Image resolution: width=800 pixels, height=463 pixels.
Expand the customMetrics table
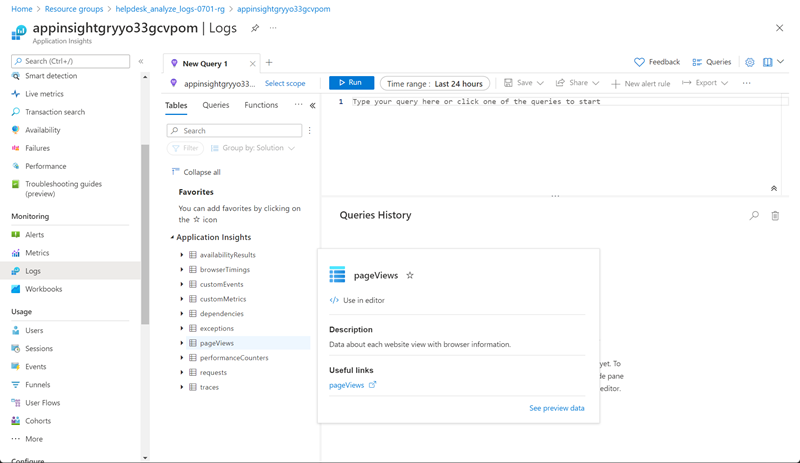pyautogui.click(x=182, y=299)
